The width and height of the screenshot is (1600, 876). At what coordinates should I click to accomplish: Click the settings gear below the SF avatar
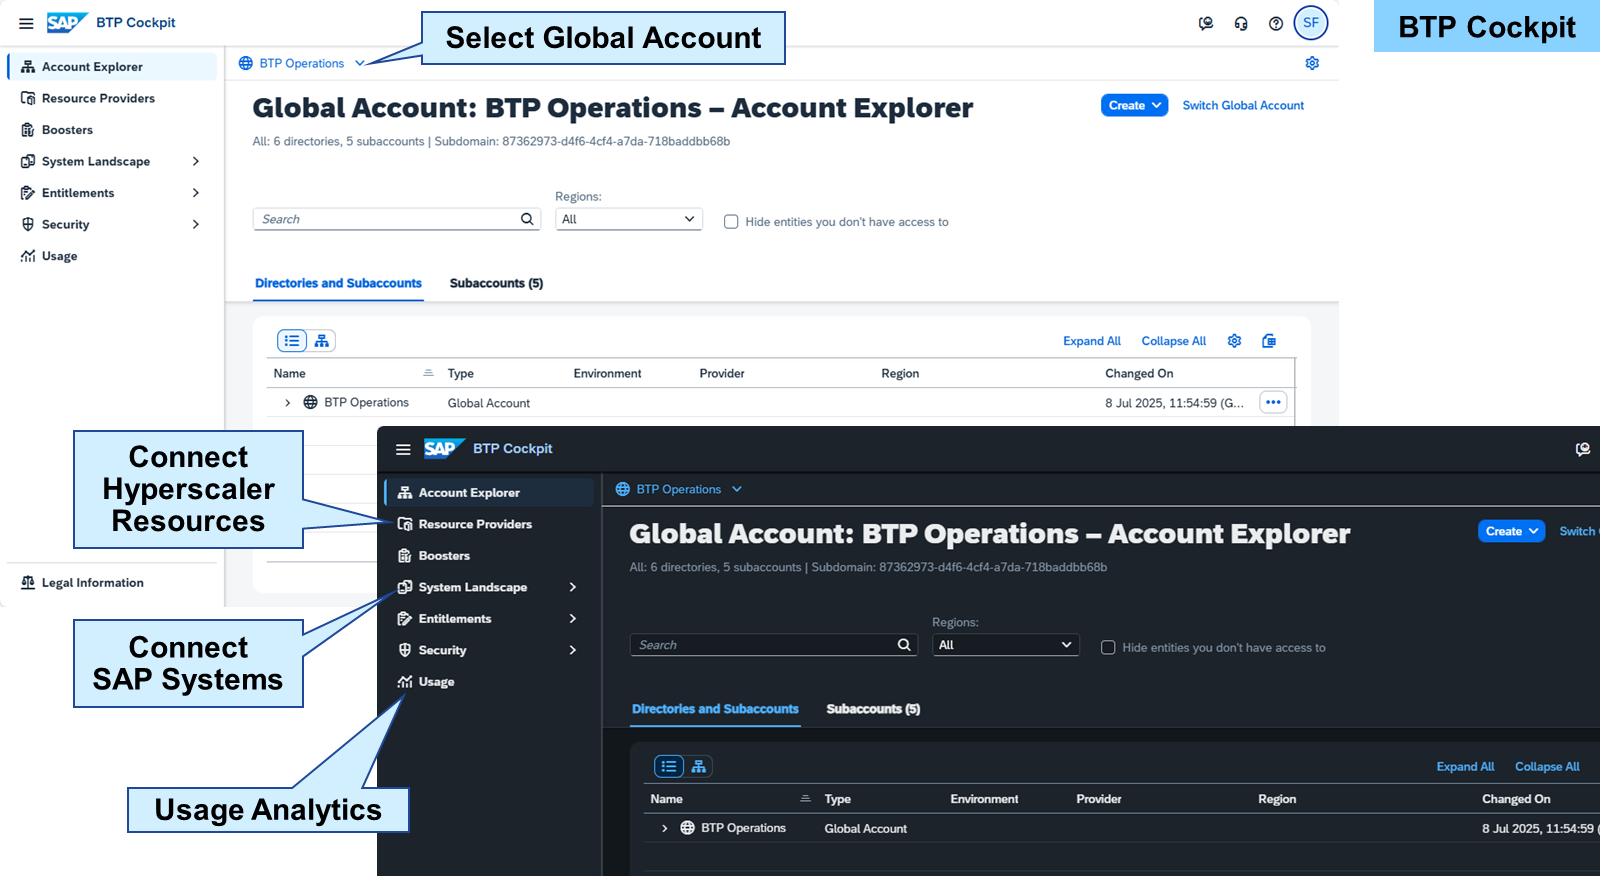(1312, 63)
